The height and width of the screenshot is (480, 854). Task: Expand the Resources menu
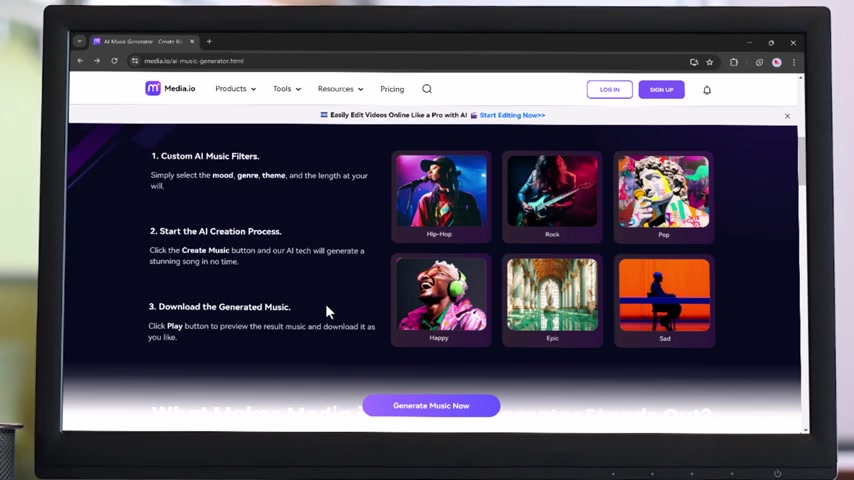point(340,89)
